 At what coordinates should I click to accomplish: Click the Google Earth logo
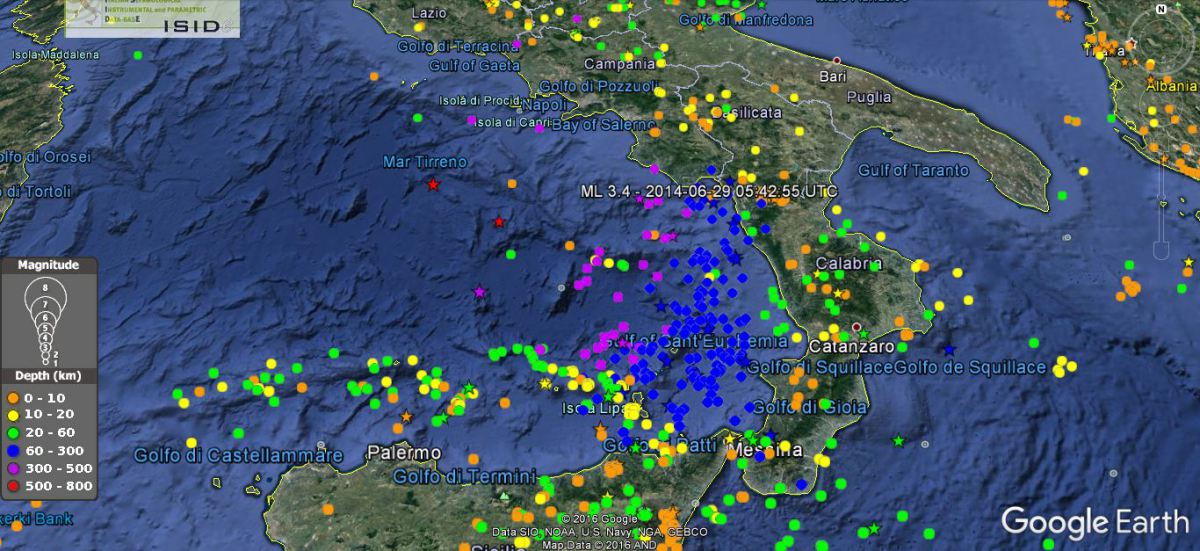tap(1094, 522)
